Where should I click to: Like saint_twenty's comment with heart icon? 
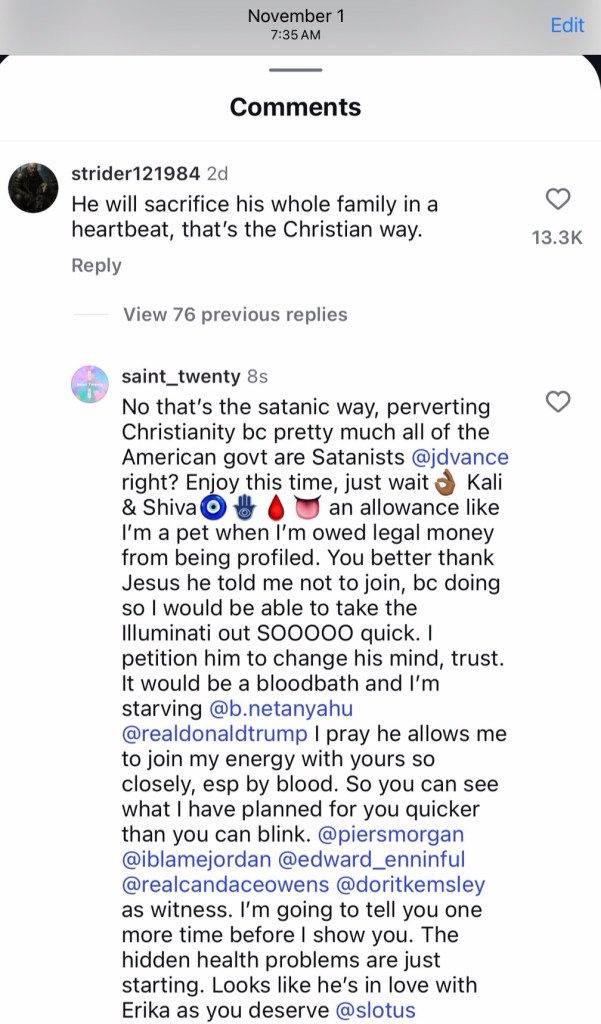(558, 402)
